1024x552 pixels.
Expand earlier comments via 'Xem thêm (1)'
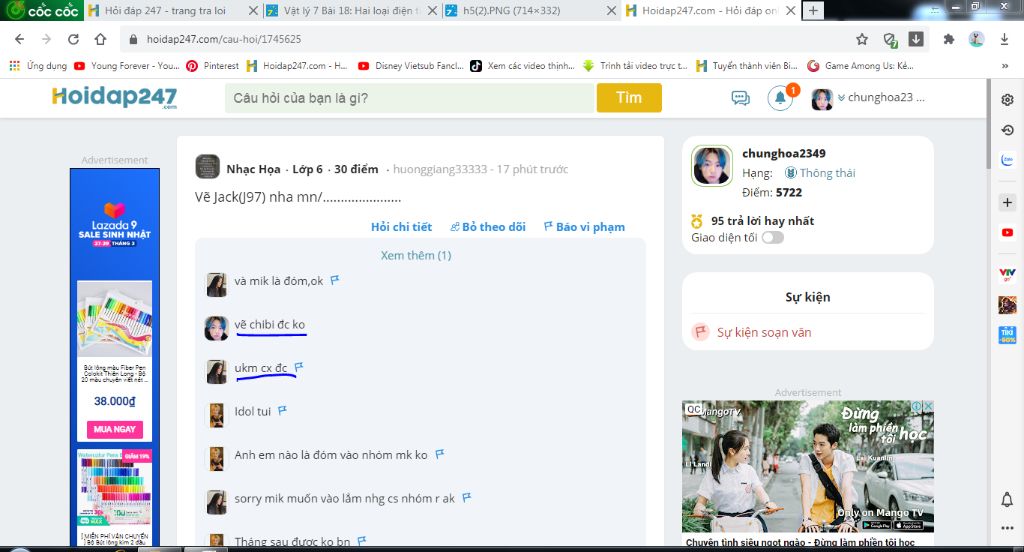tap(416, 255)
